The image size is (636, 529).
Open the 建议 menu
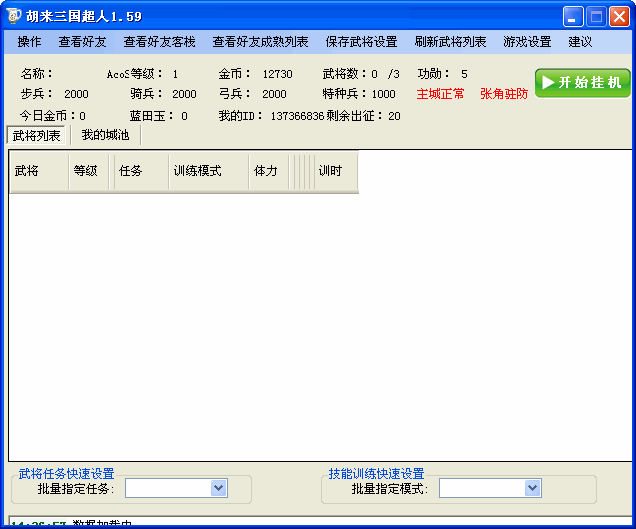click(580, 42)
